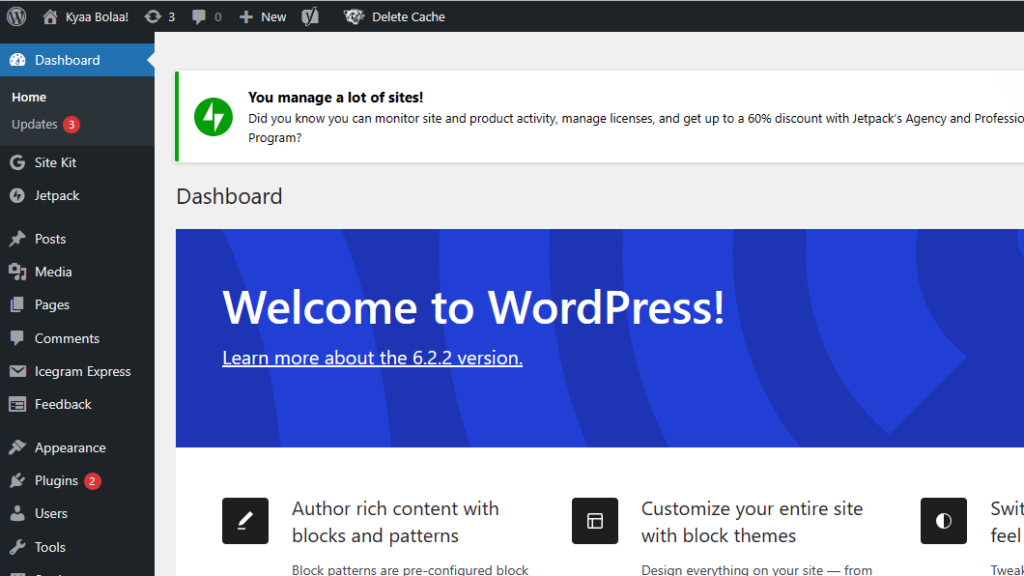Open Appearance in the sidebar

[70, 448]
